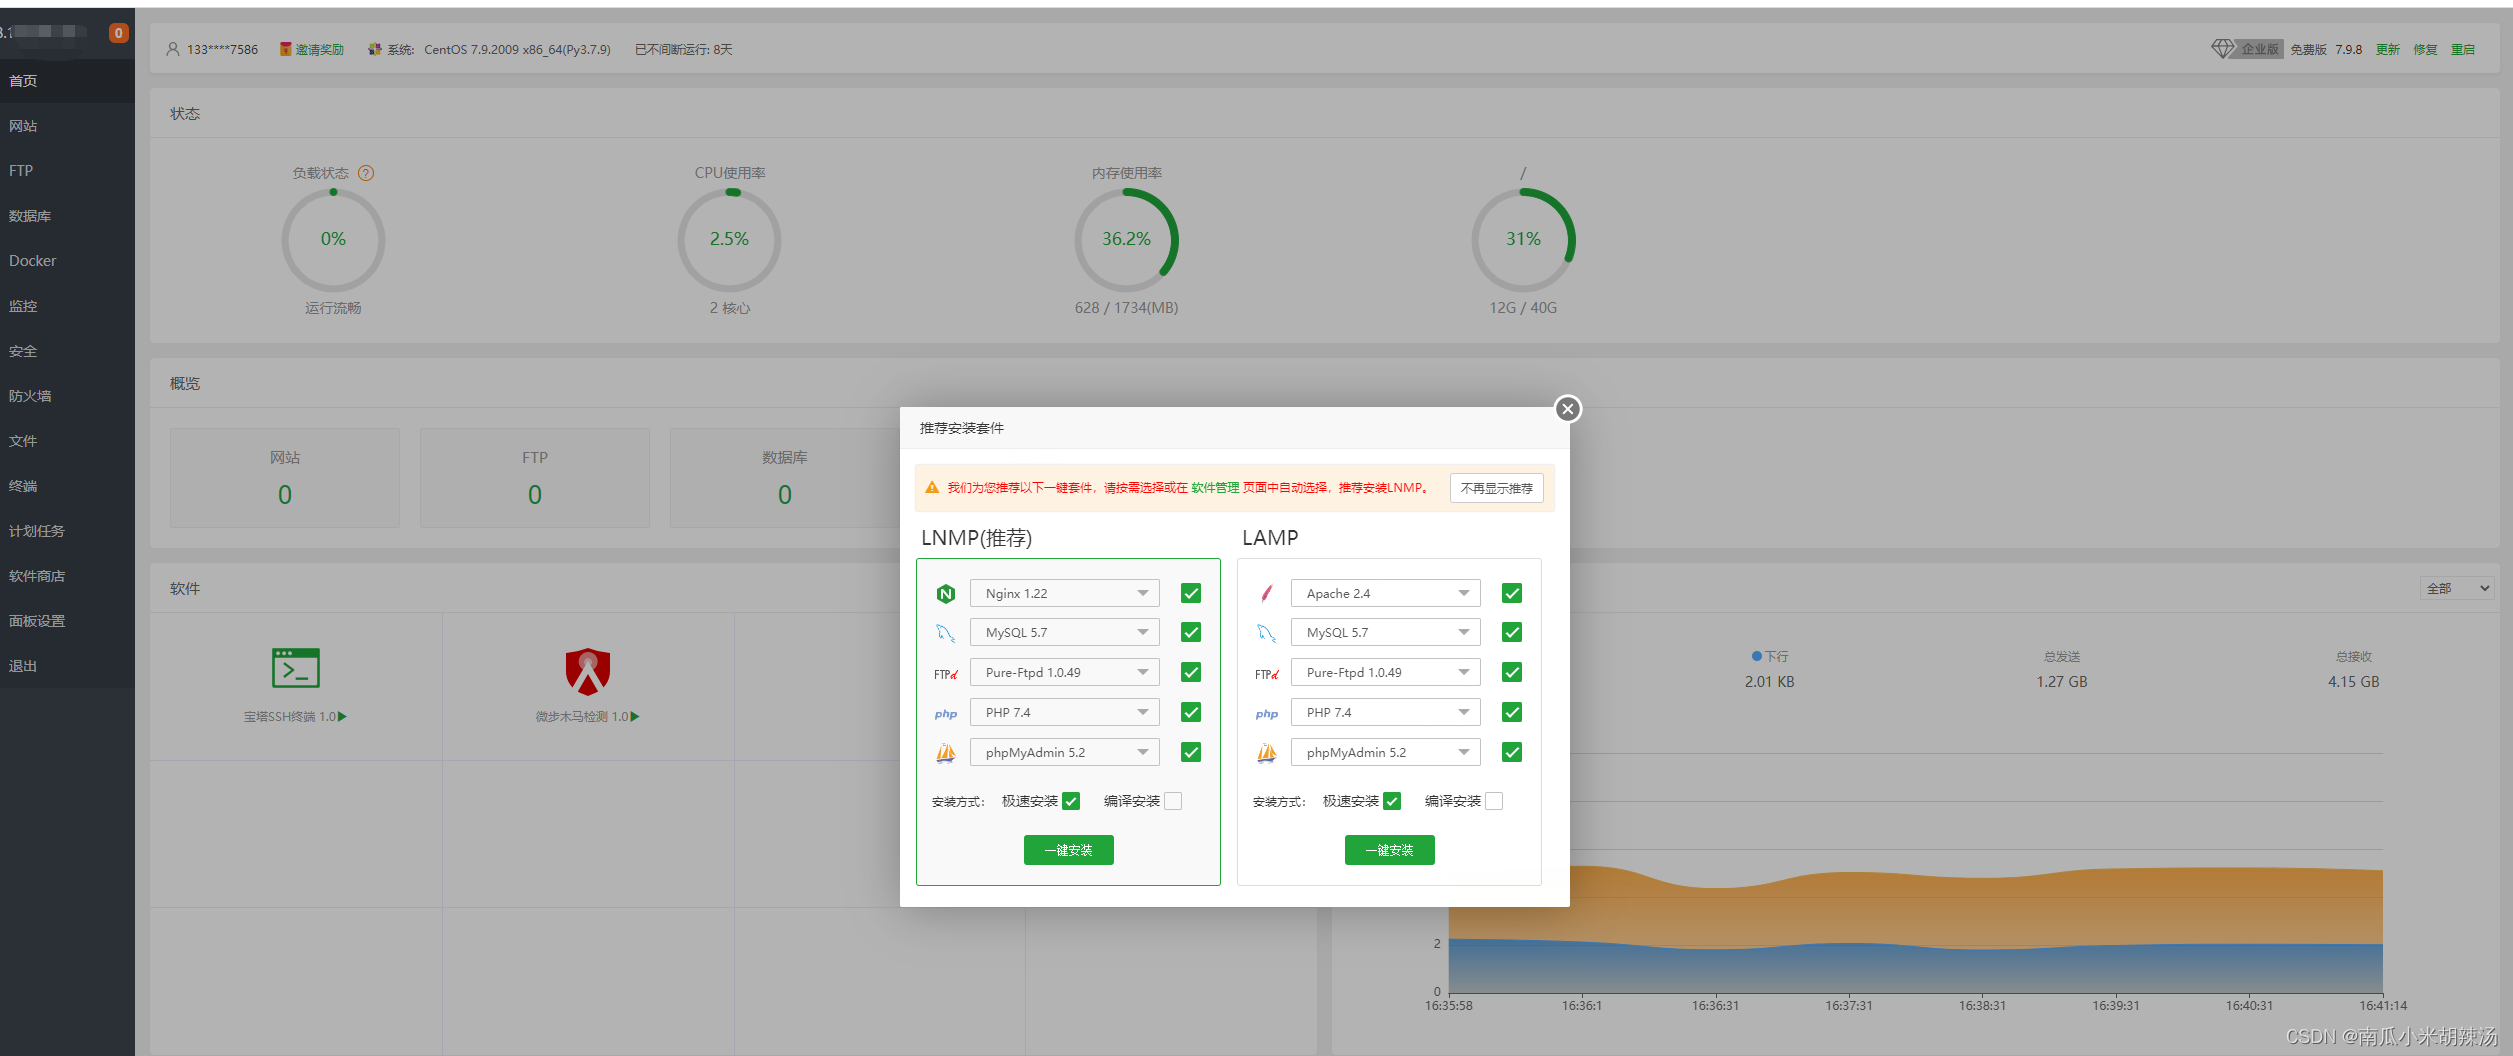Click 更新 link in header
Screen dimensions: 2513x1056
pos(2388,49)
